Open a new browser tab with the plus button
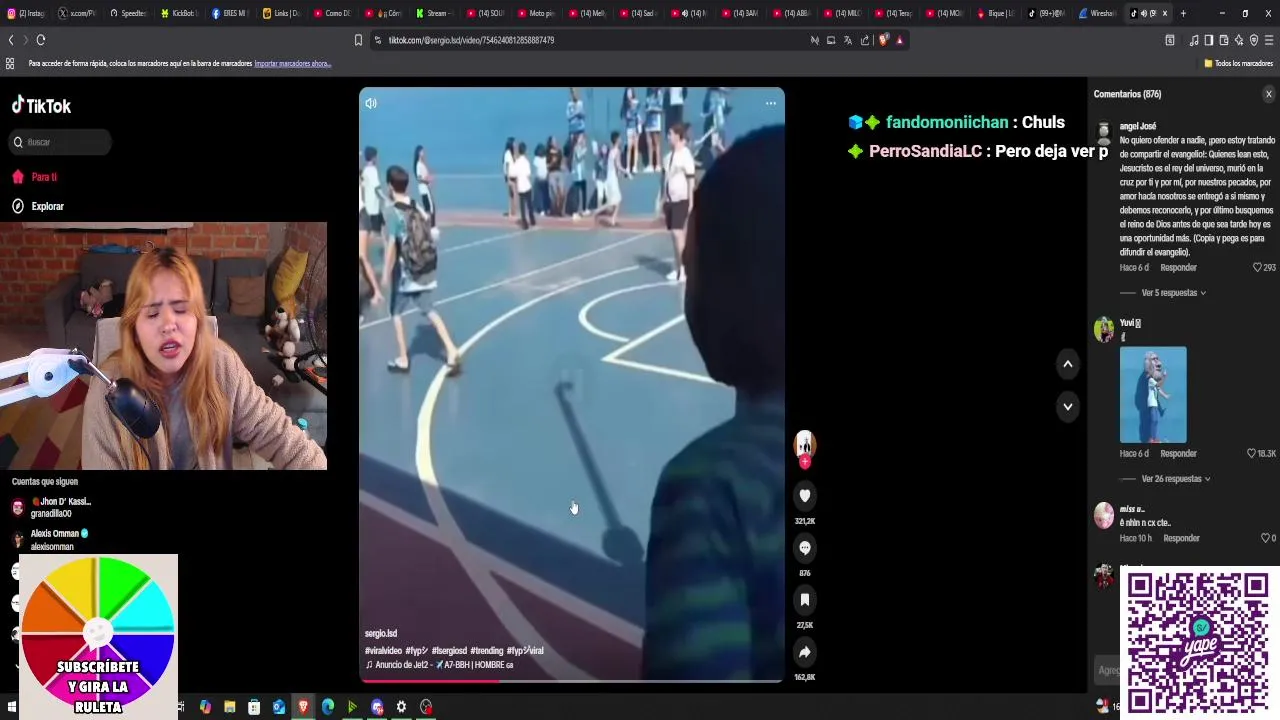 1183,13
